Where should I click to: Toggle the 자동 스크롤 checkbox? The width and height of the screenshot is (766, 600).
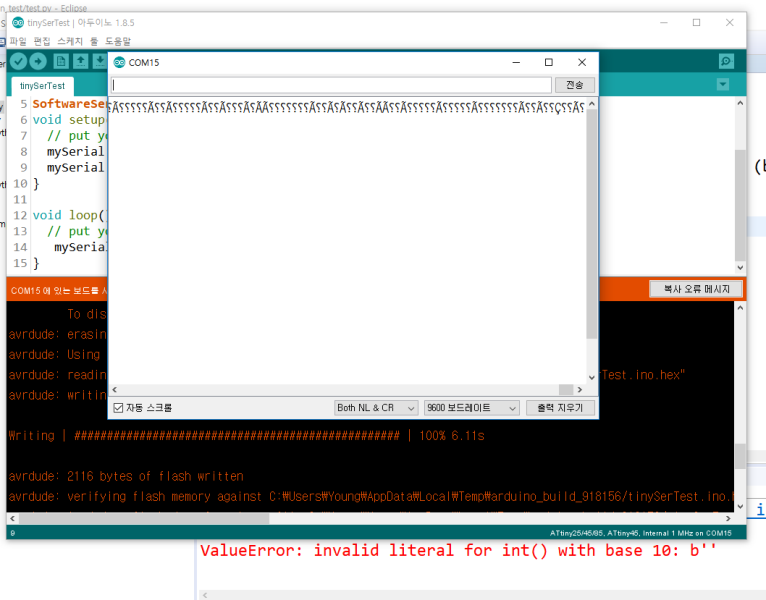118,407
